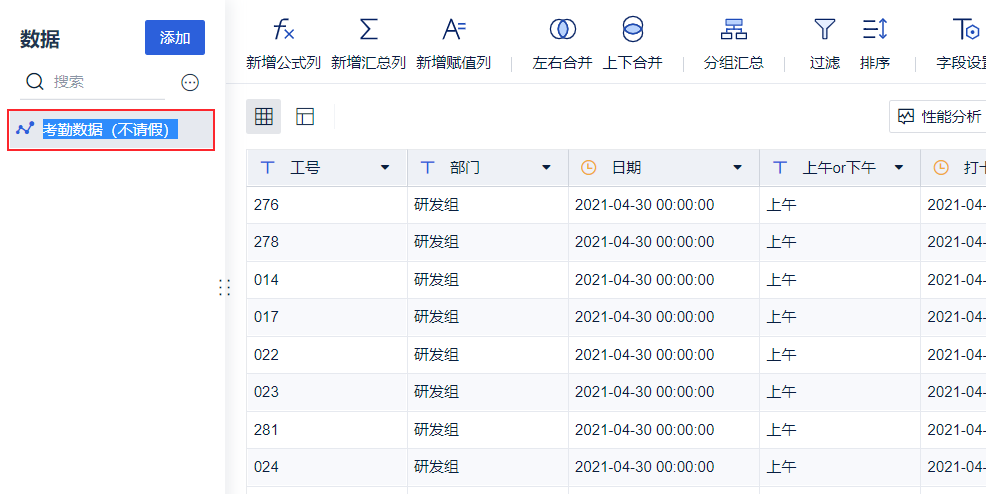Viewport: 986px width, 494px height.
Task: Open the 上午or下午 column dropdown
Action: click(x=899, y=168)
